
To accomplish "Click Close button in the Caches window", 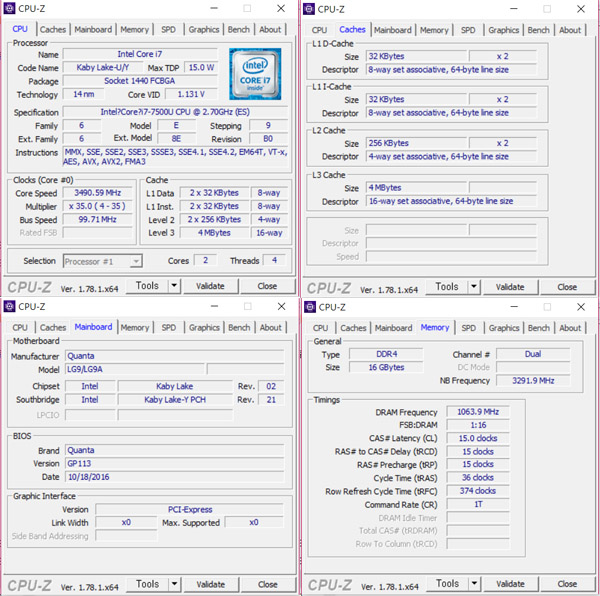I will pos(567,287).
